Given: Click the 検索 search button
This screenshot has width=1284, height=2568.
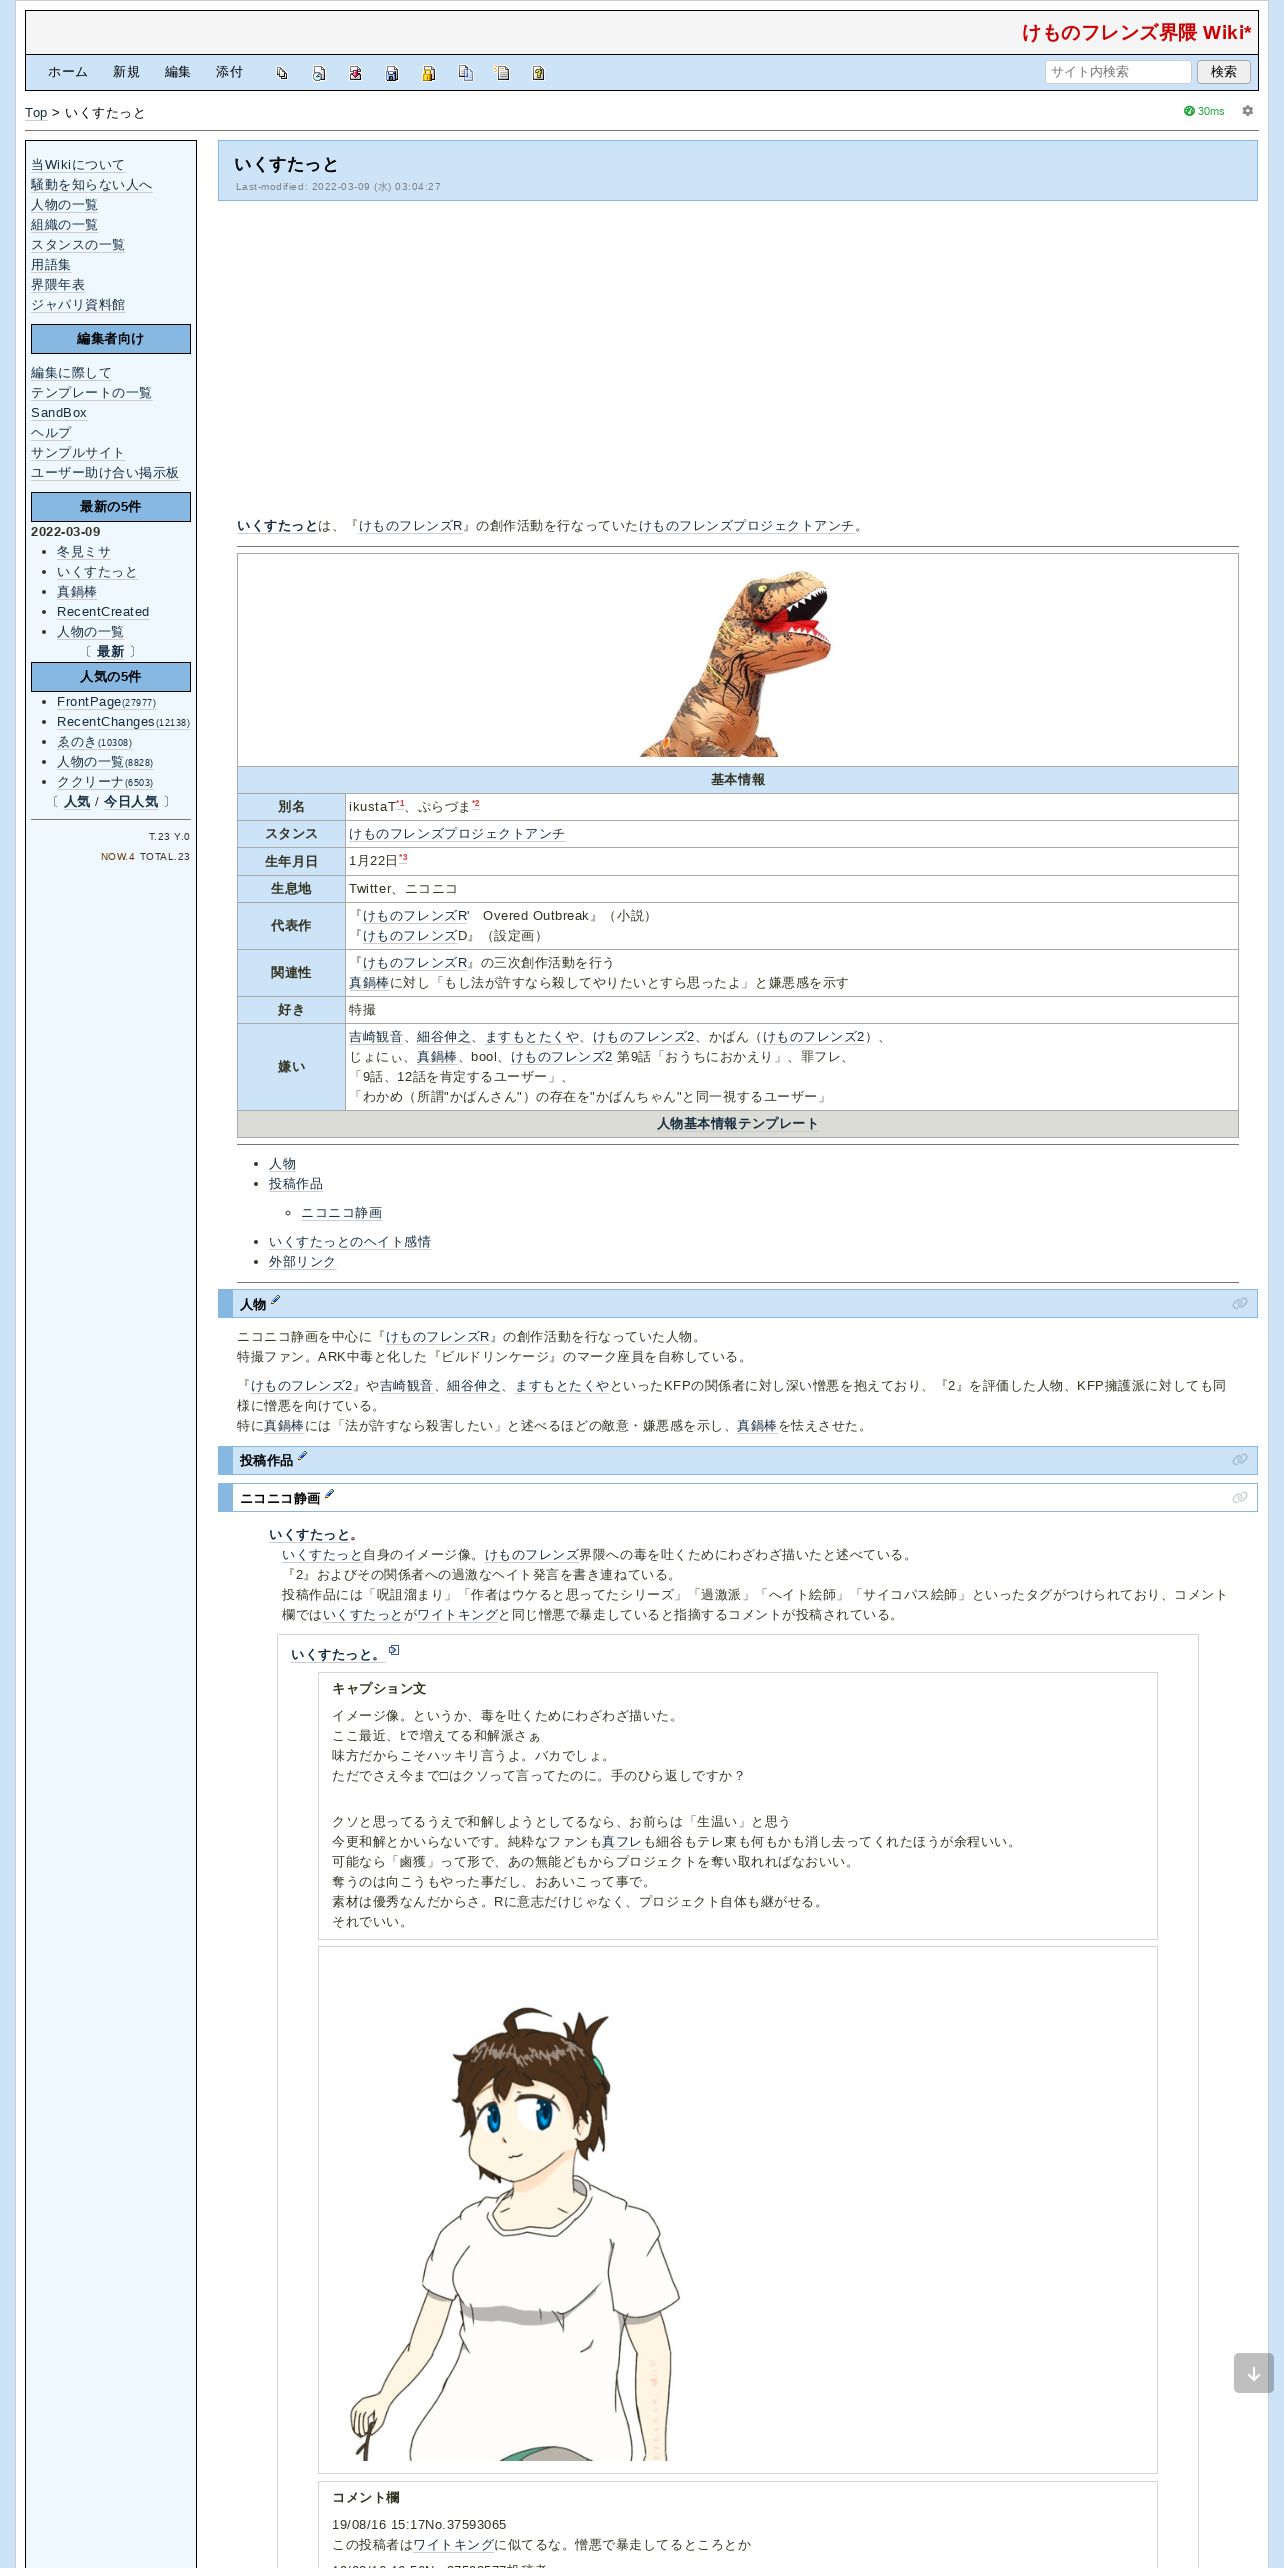Looking at the screenshot, I should pyautogui.click(x=1223, y=72).
